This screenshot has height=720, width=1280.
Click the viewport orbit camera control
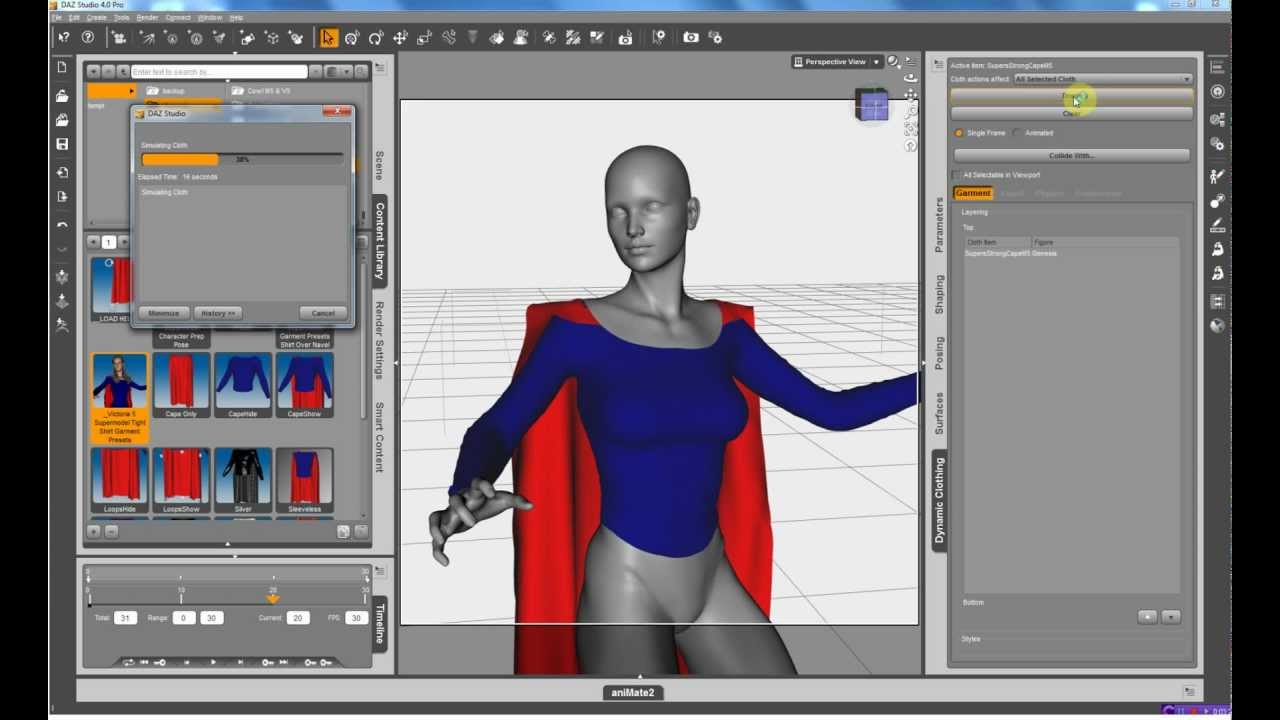[910, 78]
